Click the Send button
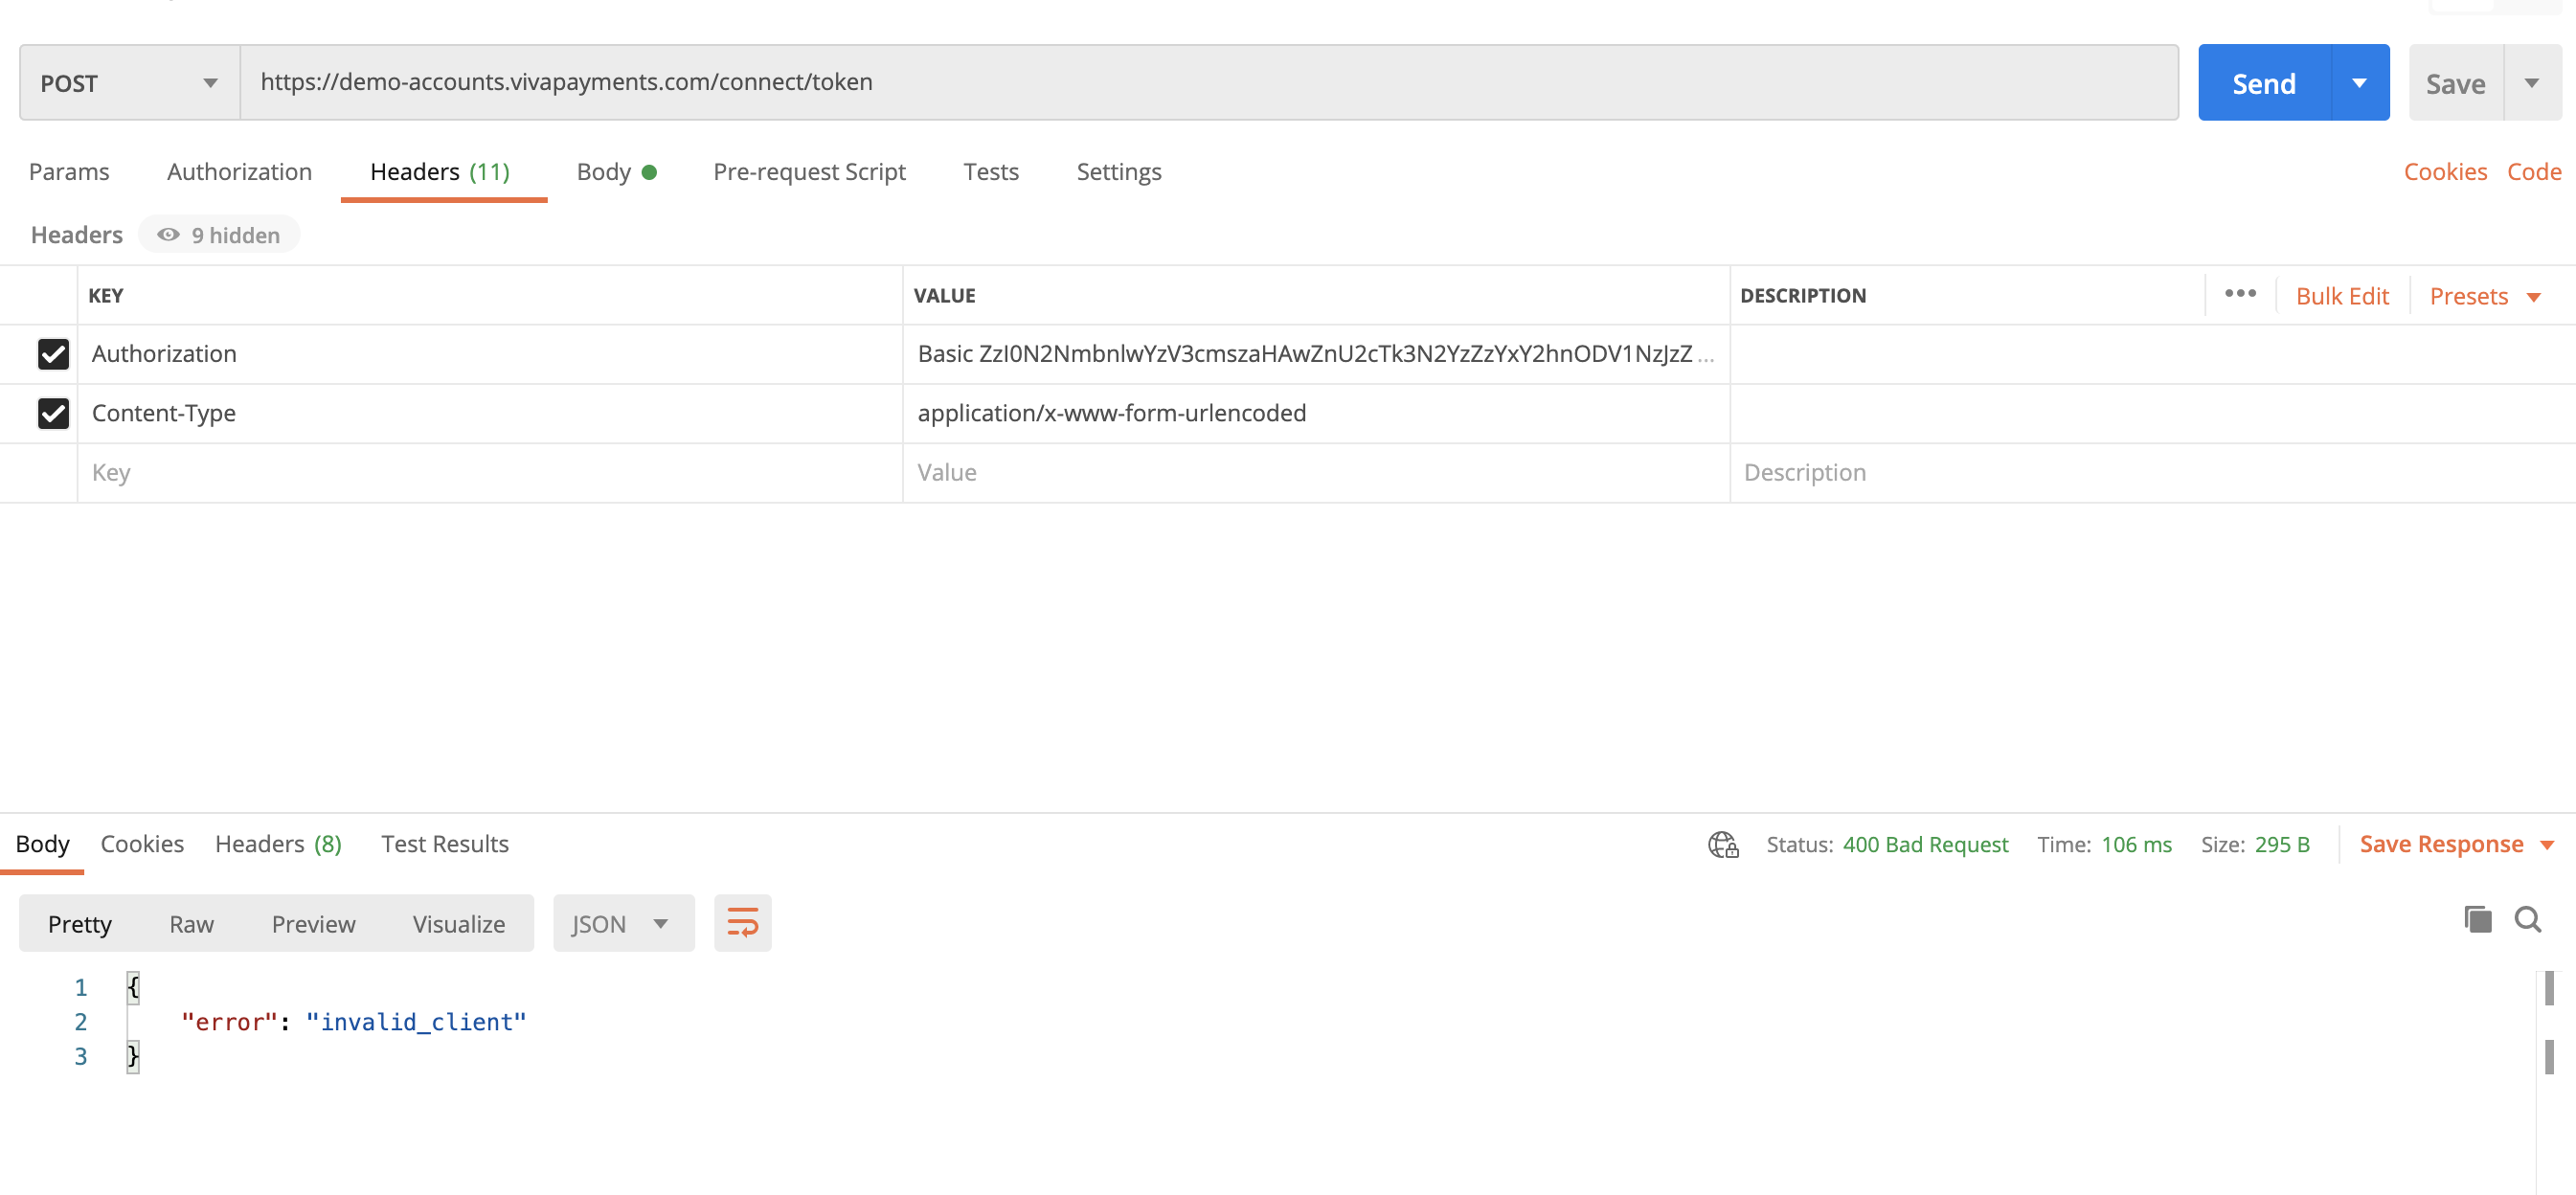The height and width of the screenshot is (1195, 2576). (x=2263, y=82)
